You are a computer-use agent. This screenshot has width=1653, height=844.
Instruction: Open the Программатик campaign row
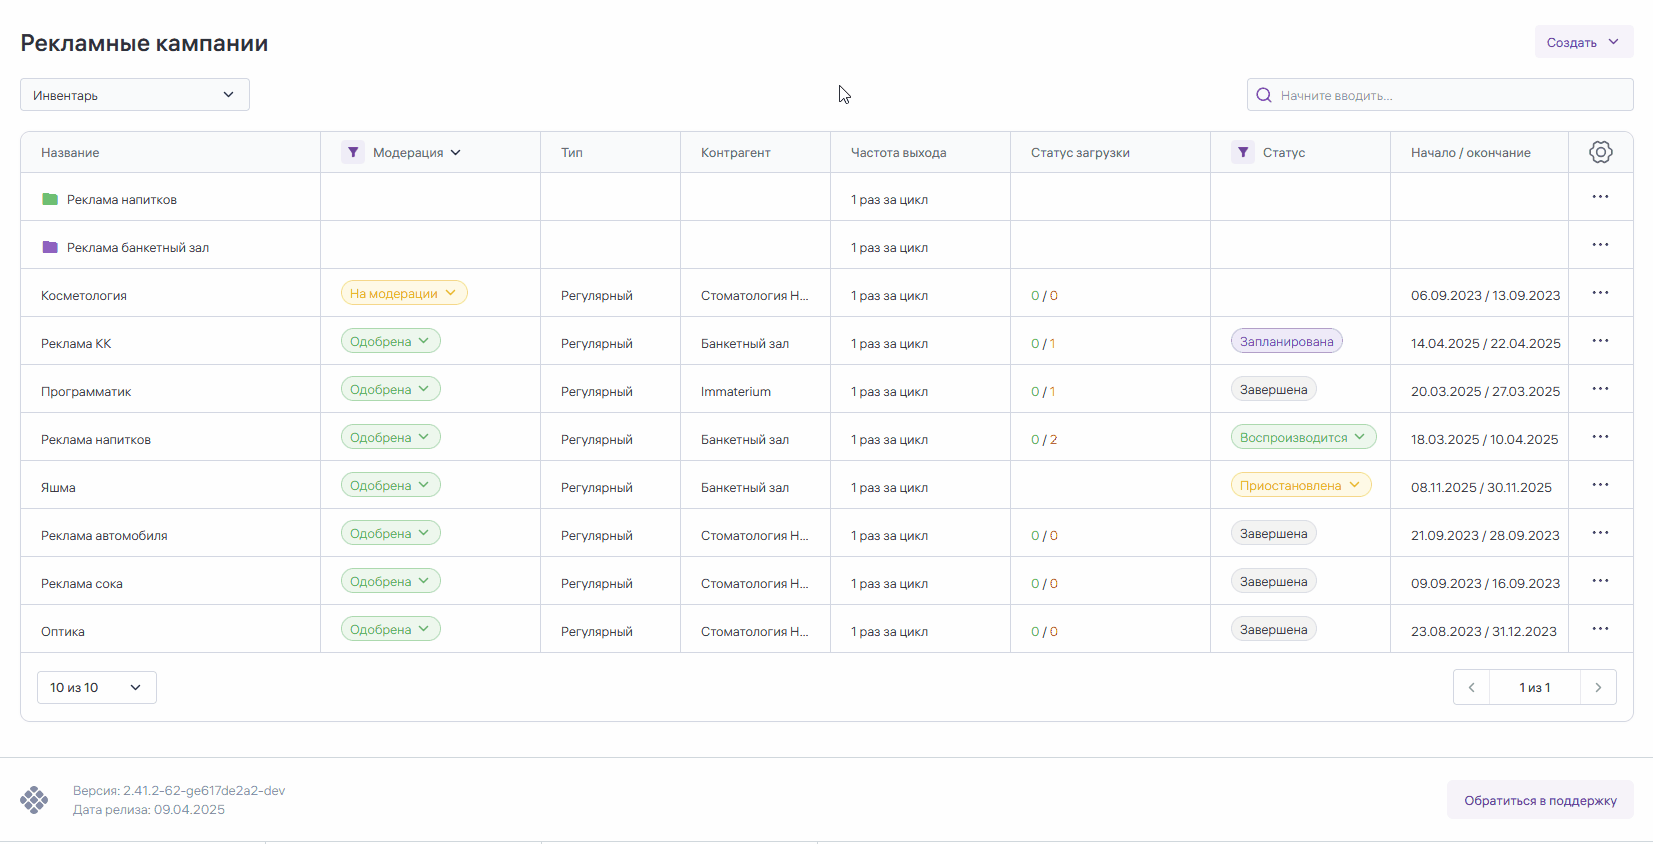tap(86, 392)
